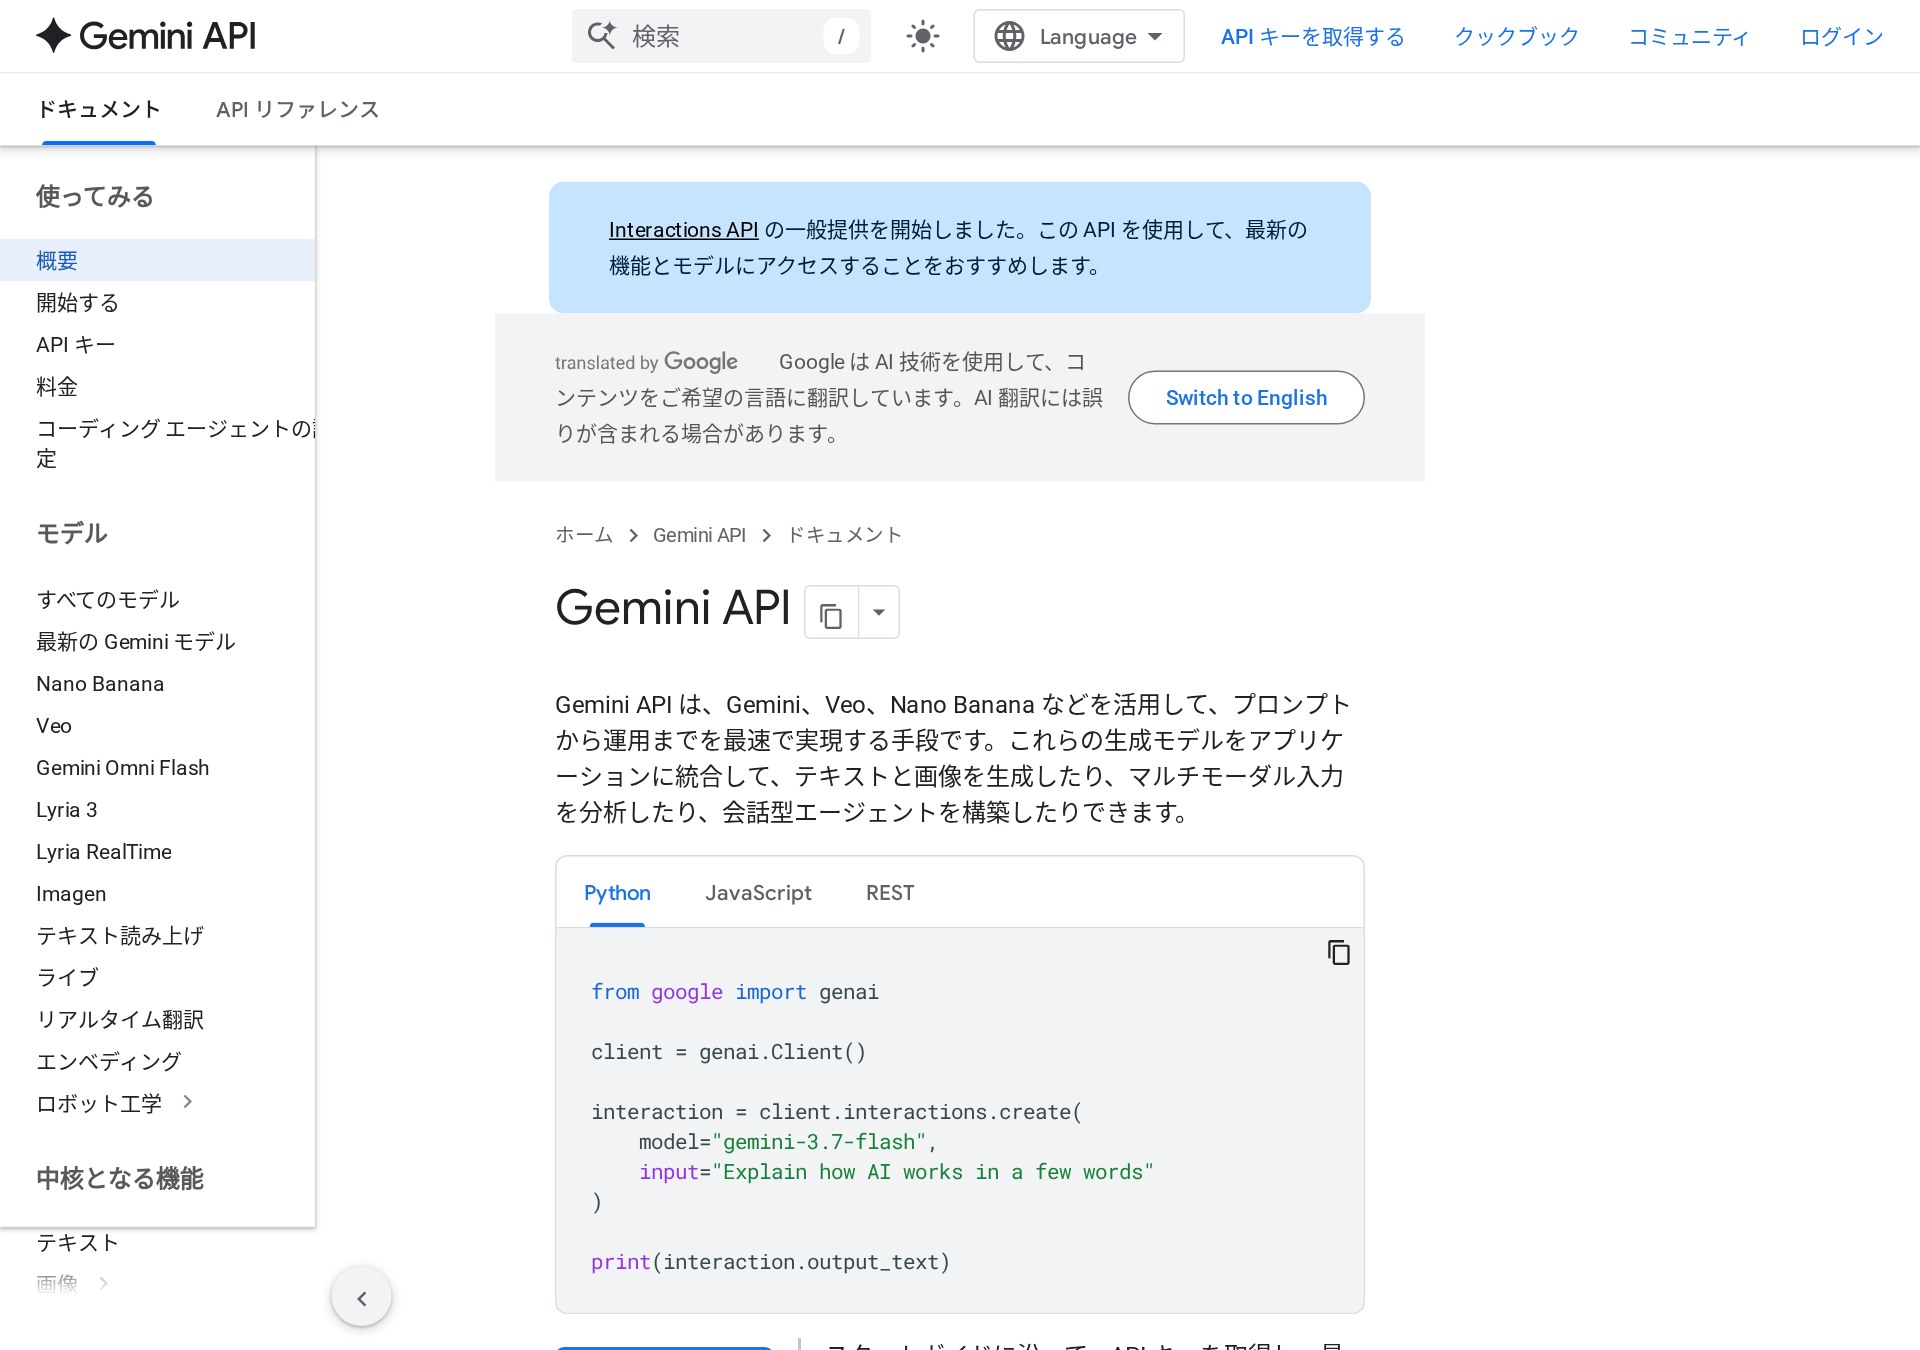Open the API キーを取得する link
1920x1350 pixels.
[x=1312, y=37]
